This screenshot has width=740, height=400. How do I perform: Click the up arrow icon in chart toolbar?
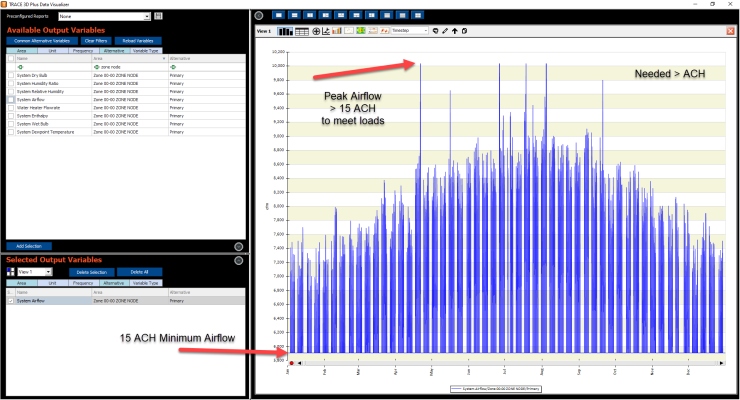[x=456, y=31]
